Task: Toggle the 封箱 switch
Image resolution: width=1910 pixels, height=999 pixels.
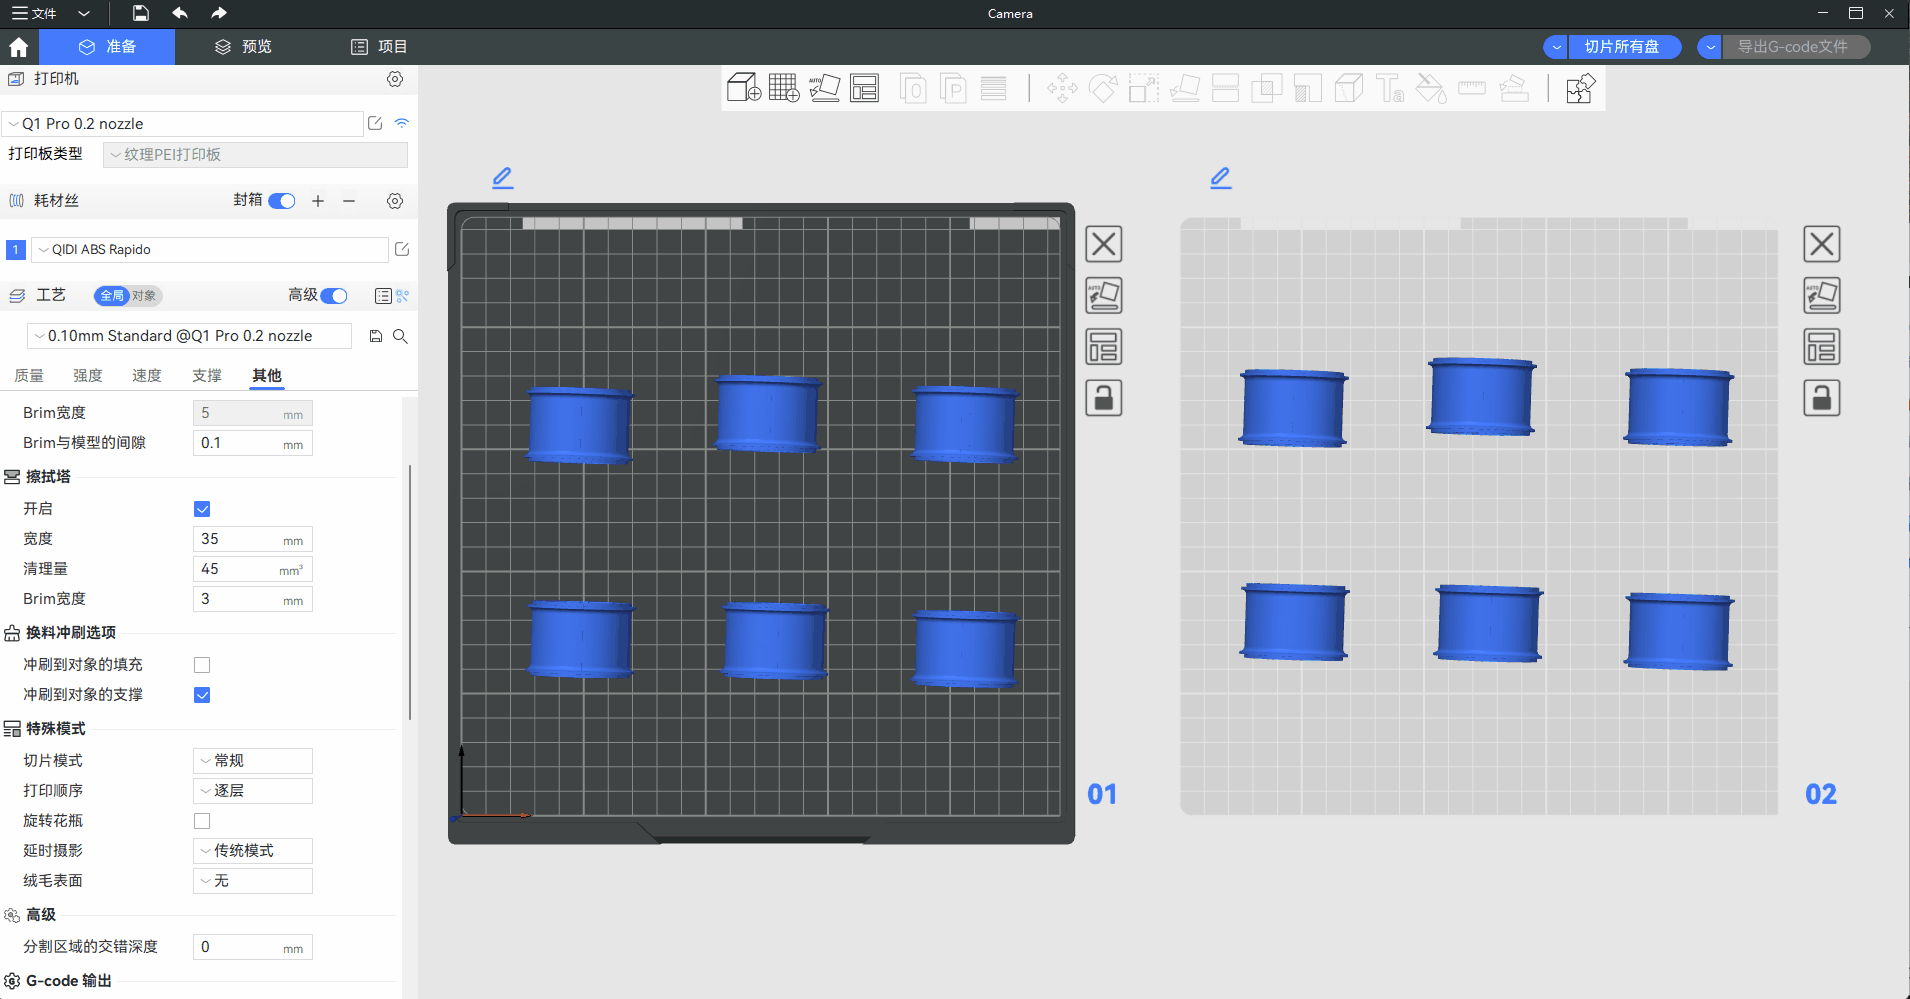Action: [282, 201]
